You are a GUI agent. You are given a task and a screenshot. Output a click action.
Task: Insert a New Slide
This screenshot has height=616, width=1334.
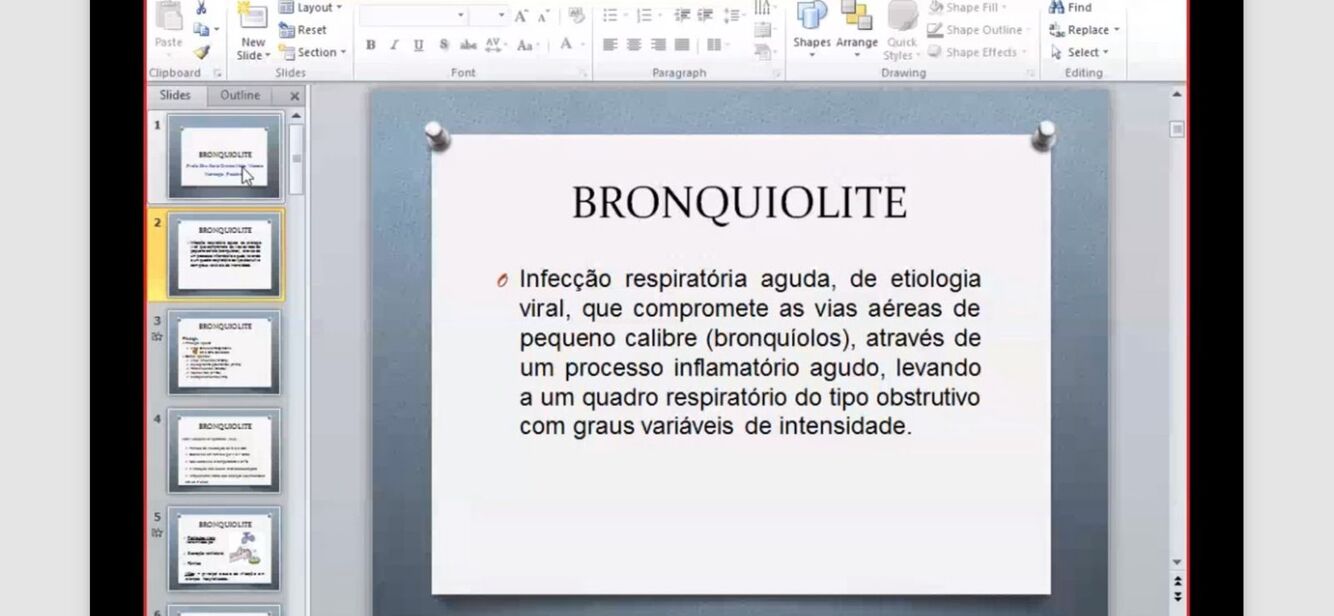252,31
